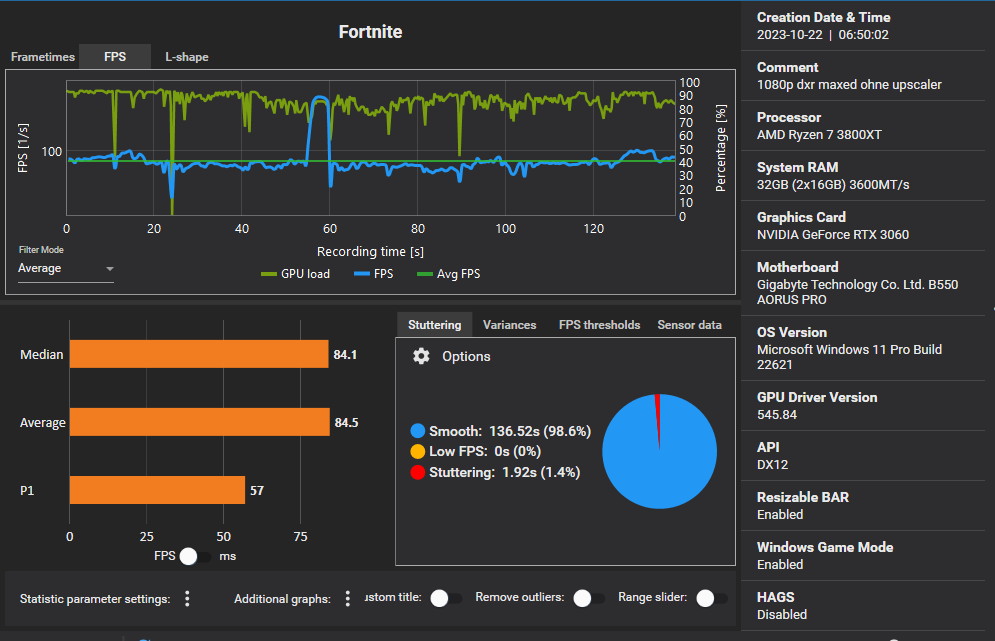This screenshot has height=641, width=995.
Task: Open the Filter Mode Average dropdown
Action: tap(66, 268)
